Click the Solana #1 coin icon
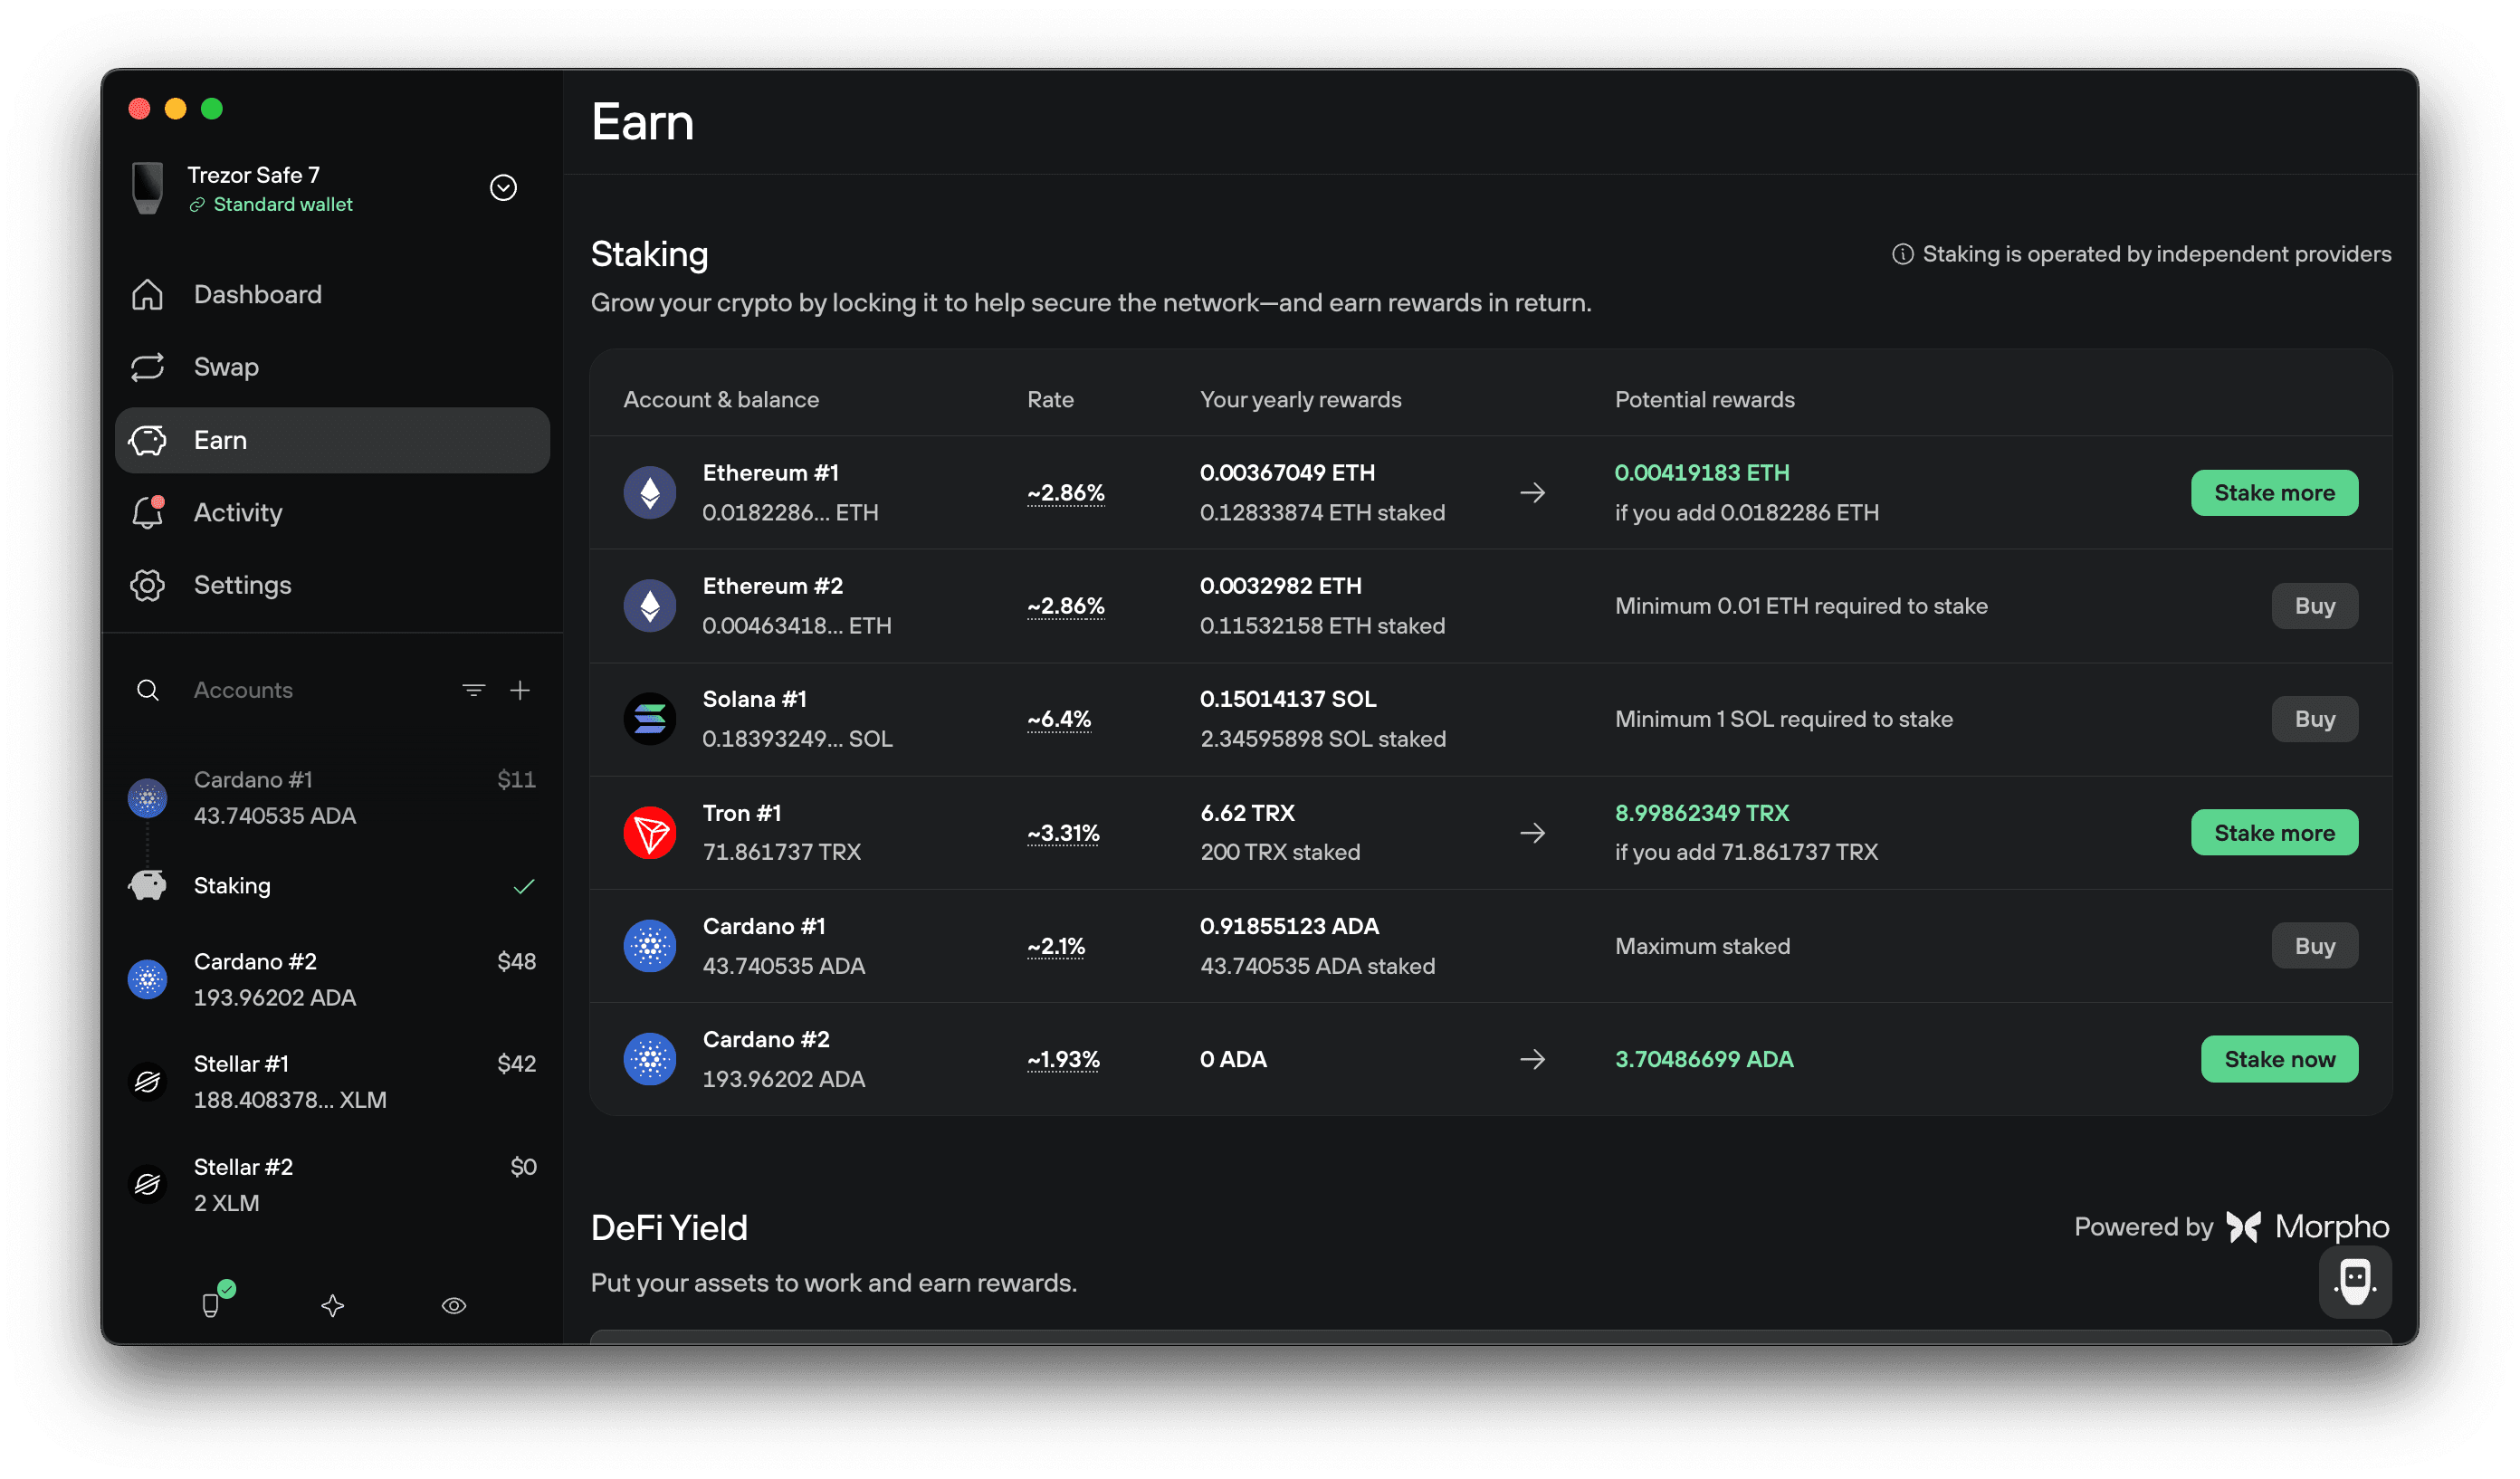The height and width of the screenshot is (1479, 2520). (x=650, y=719)
